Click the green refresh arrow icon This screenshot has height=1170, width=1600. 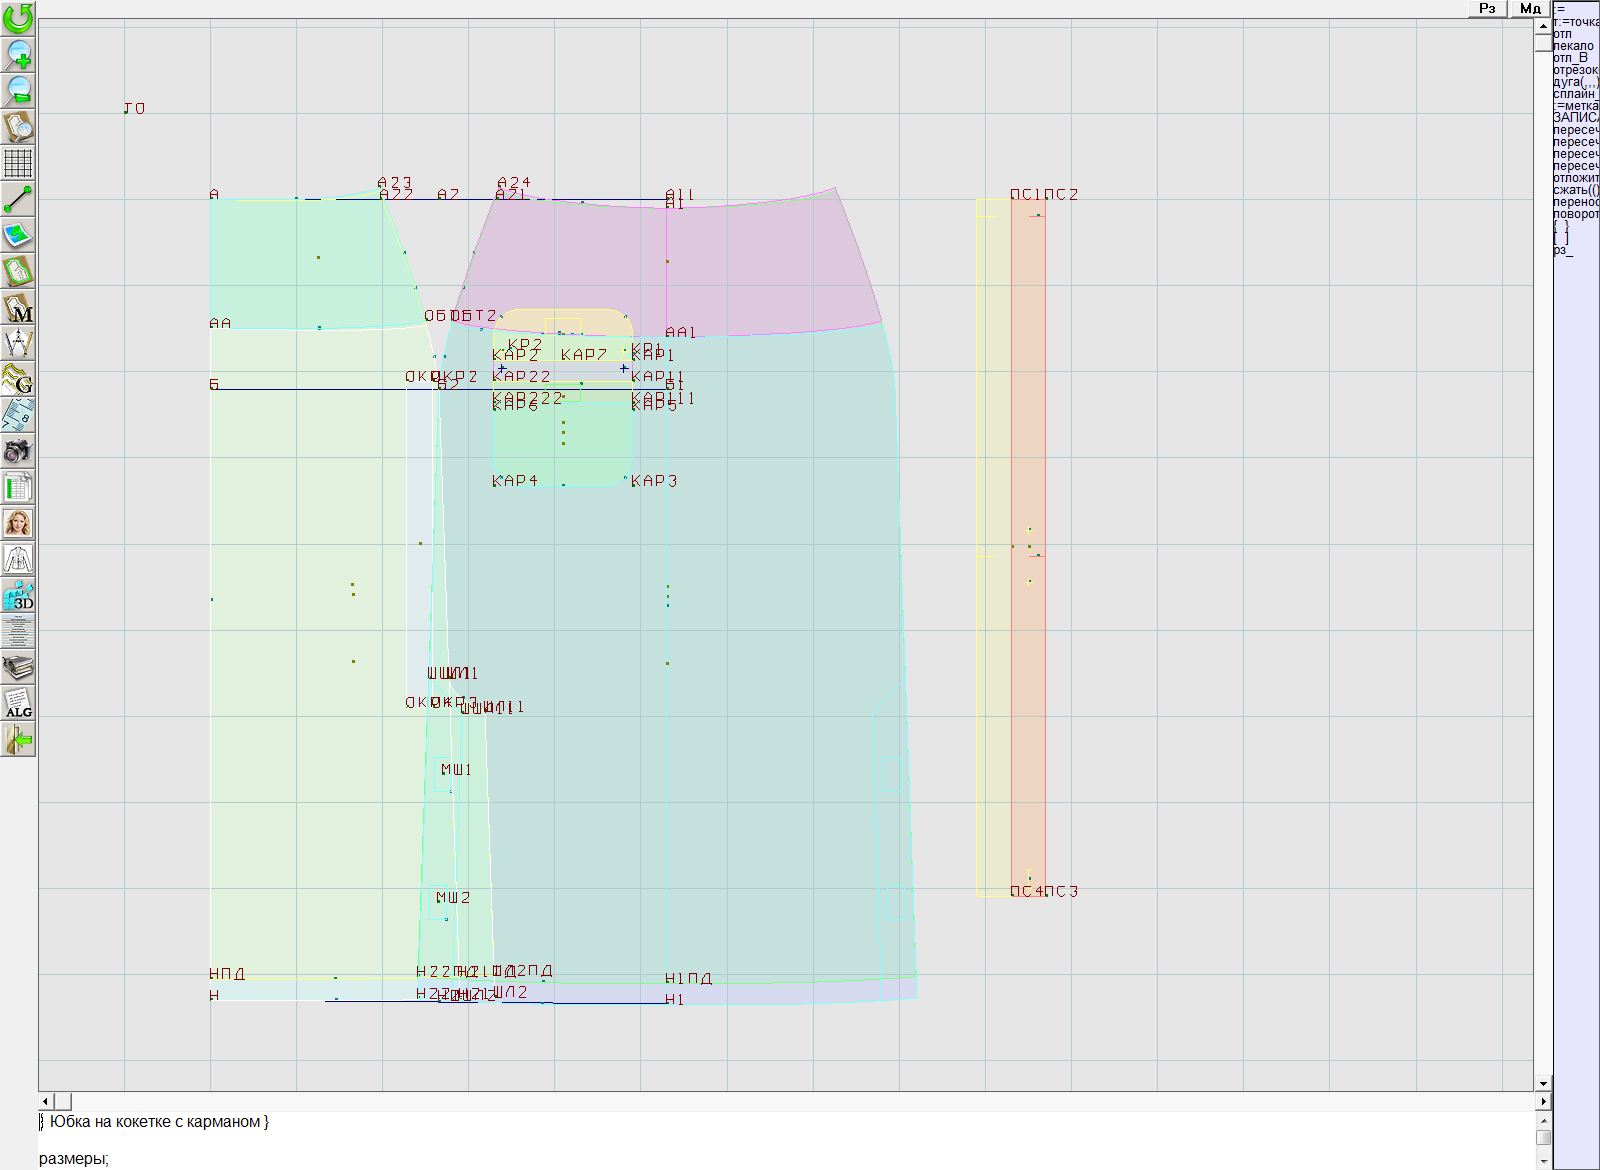(x=18, y=17)
